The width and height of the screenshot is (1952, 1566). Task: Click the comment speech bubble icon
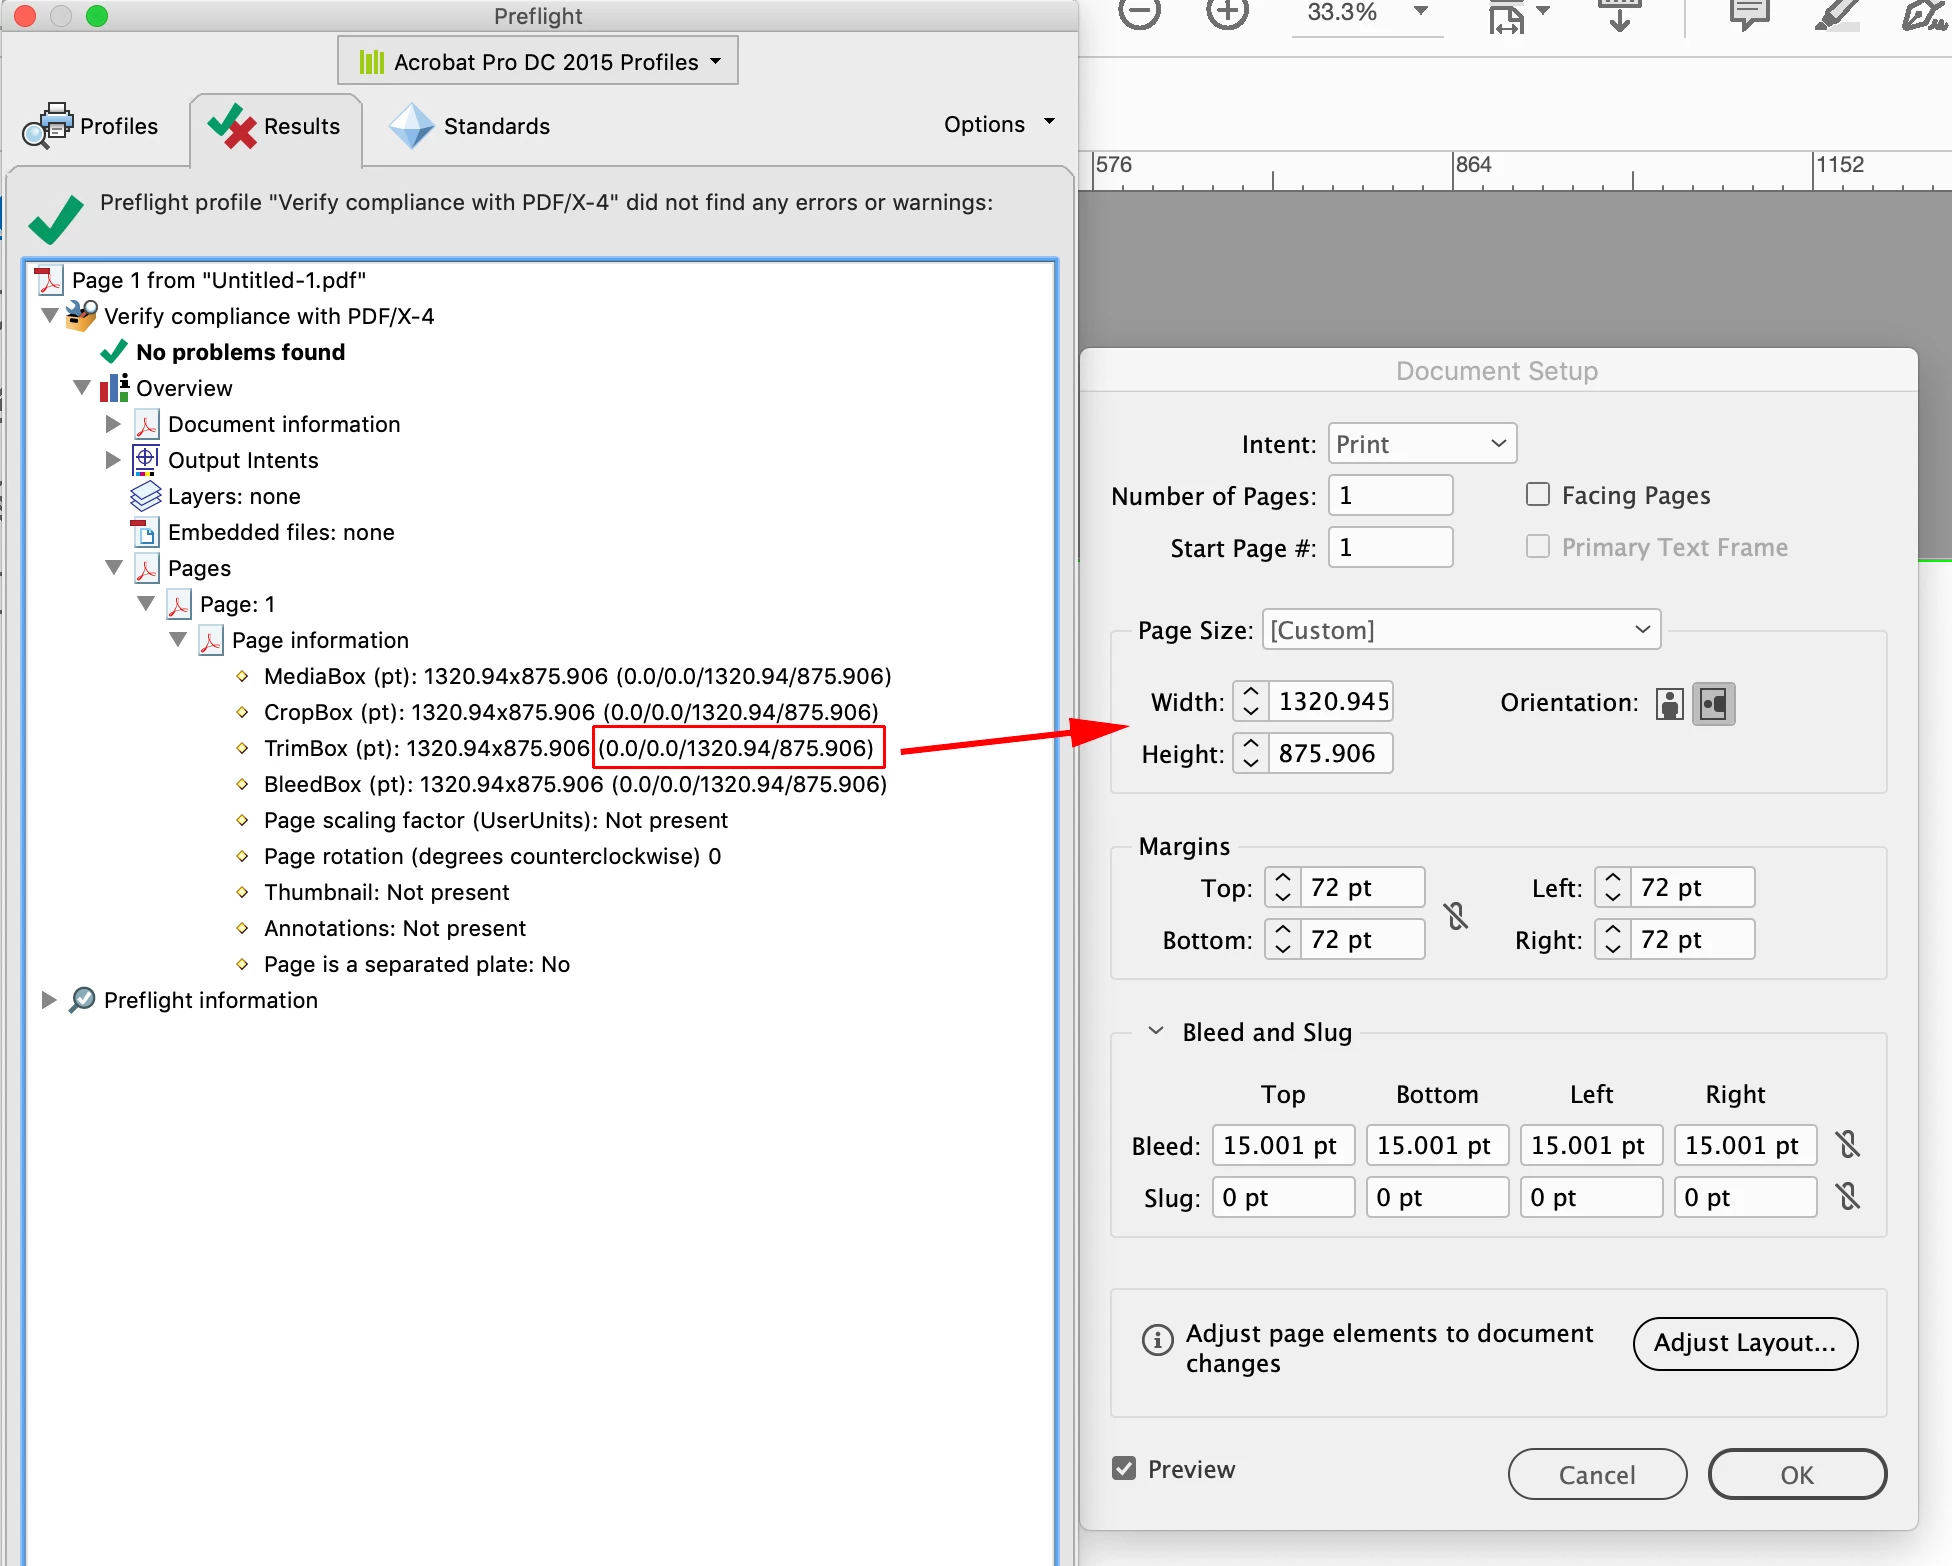tap(1749, 14)
